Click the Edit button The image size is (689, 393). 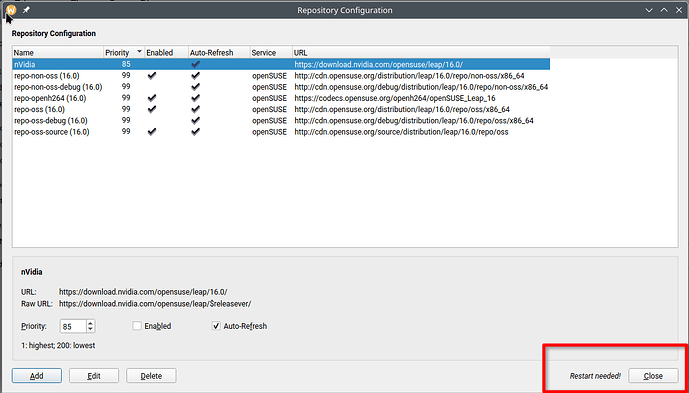click(x=94, y=376)
